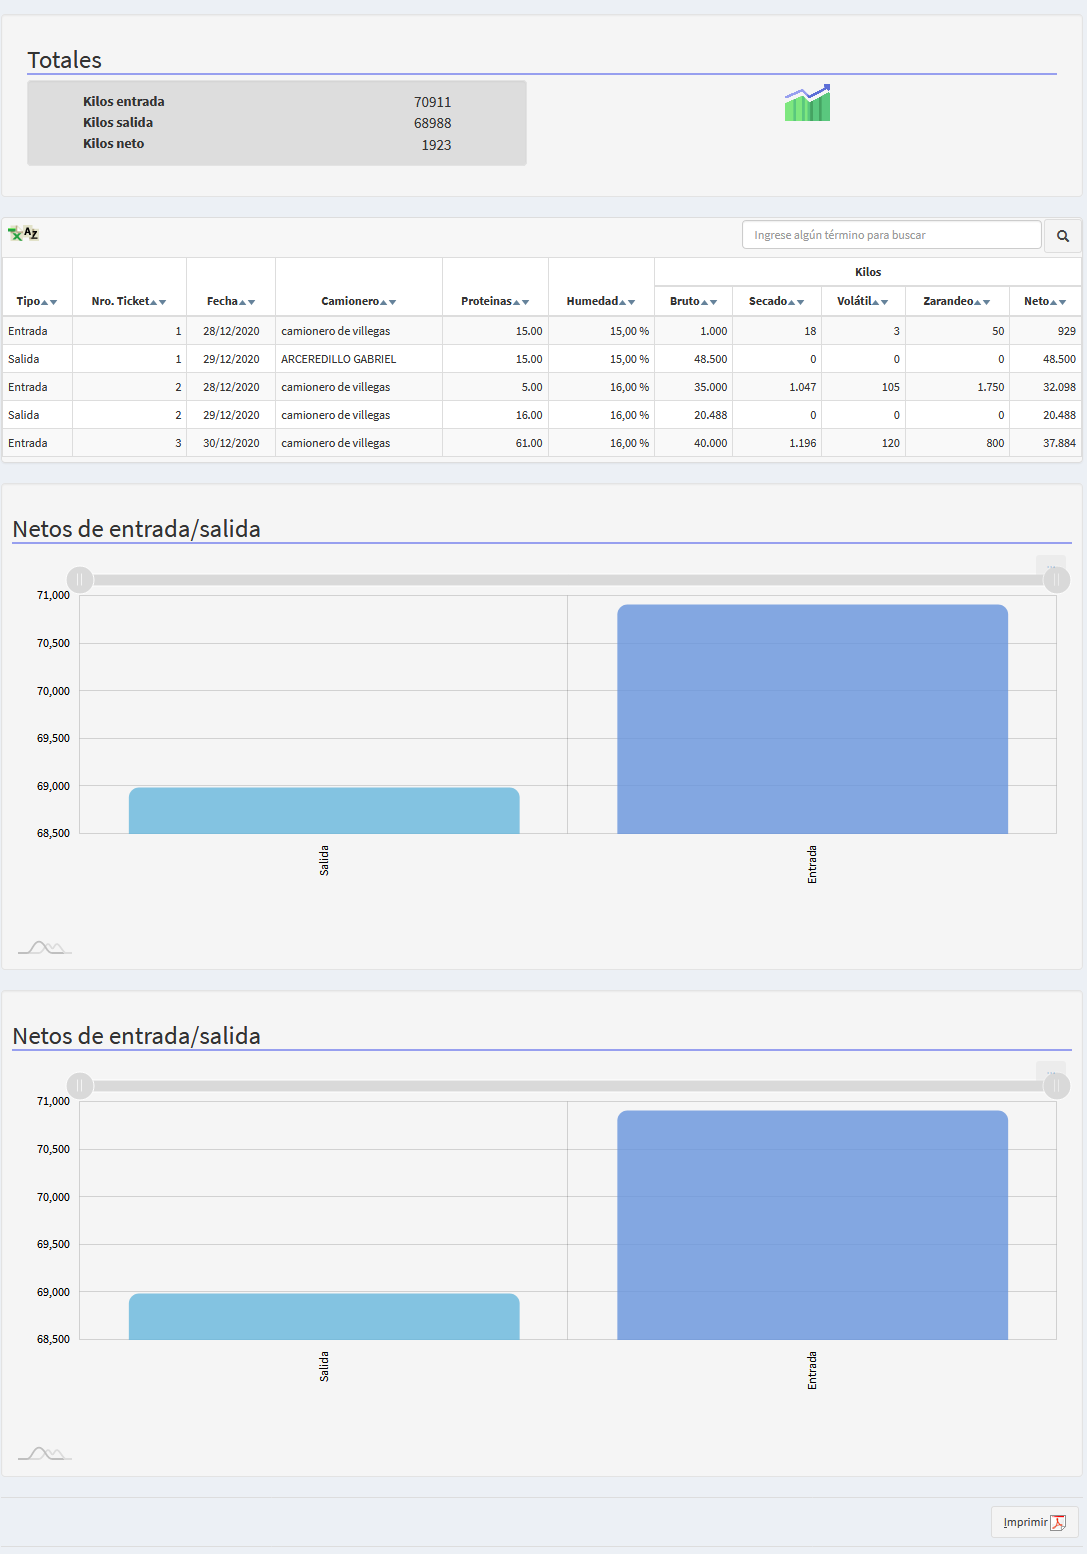Click the green chart icon in Totales
The height and width of the screenshot is (1554, 1087).
click(807, 103)
